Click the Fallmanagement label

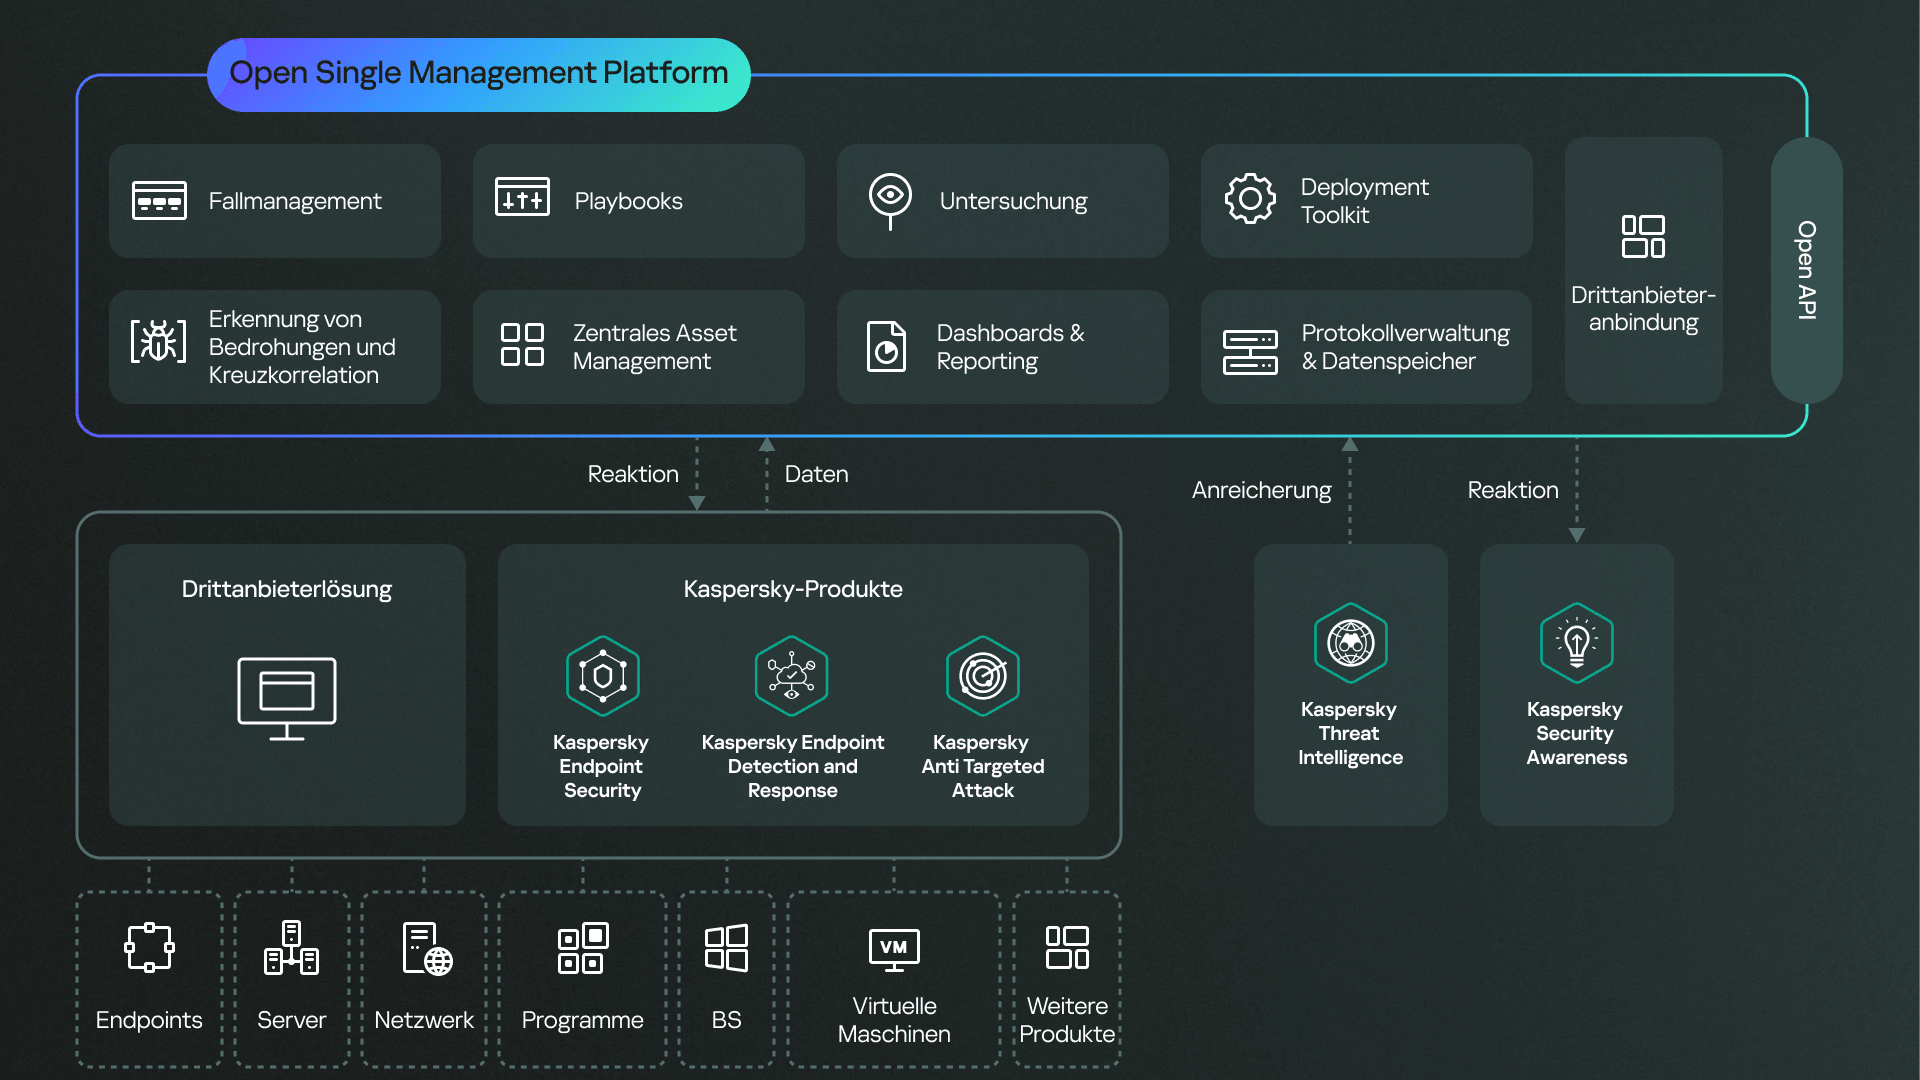click(x=295, y=201)
